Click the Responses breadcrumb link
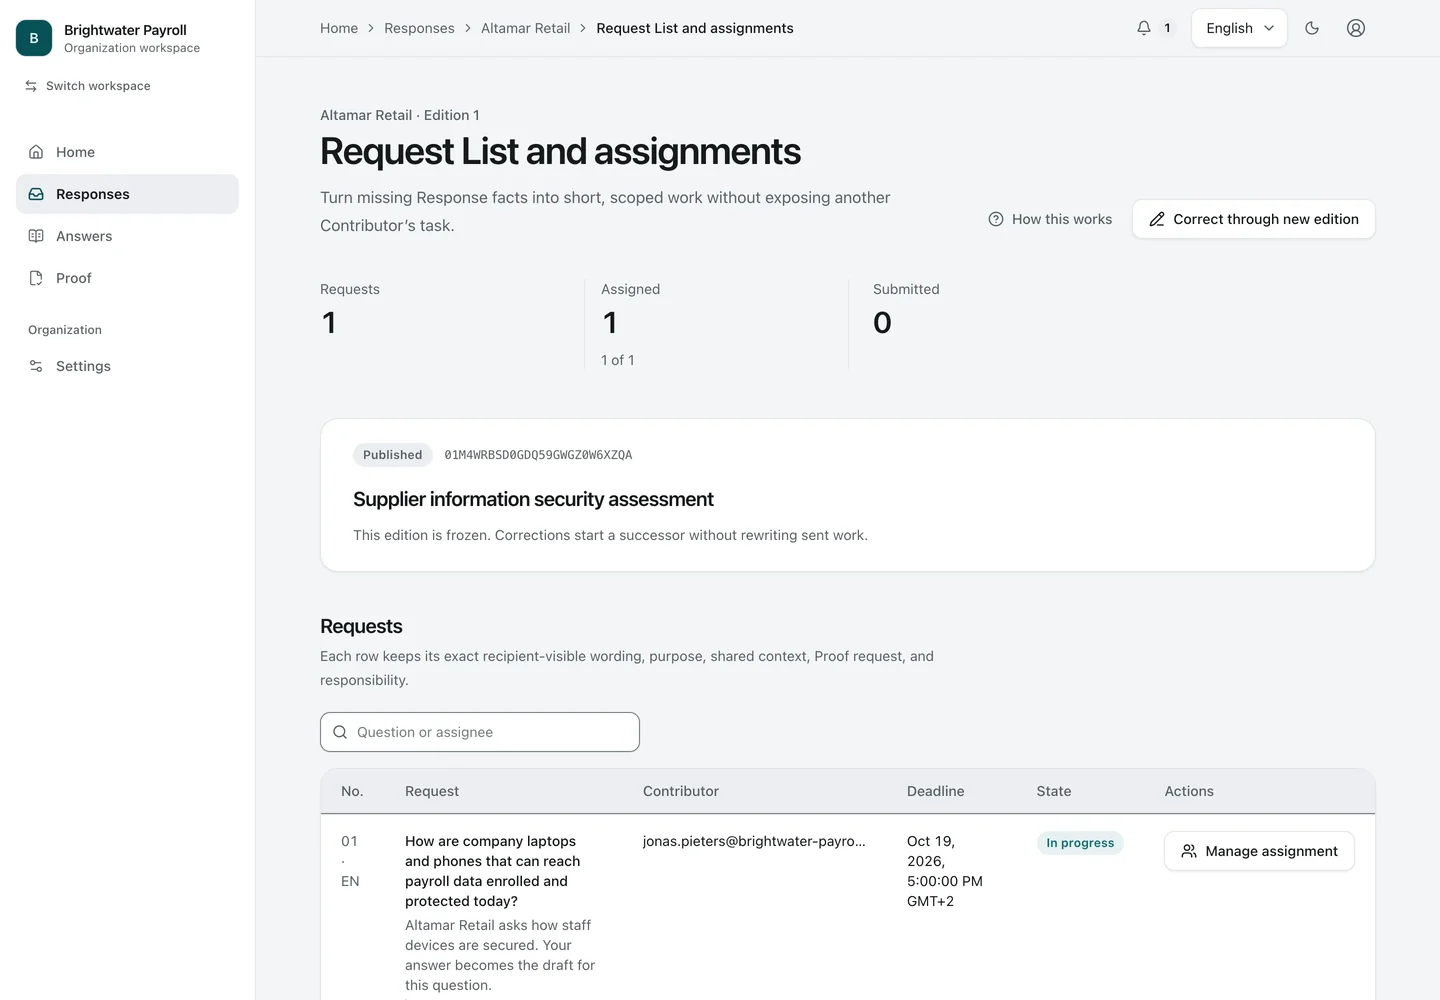This screenshot has width=1440, height=1000. click(419, 28)
